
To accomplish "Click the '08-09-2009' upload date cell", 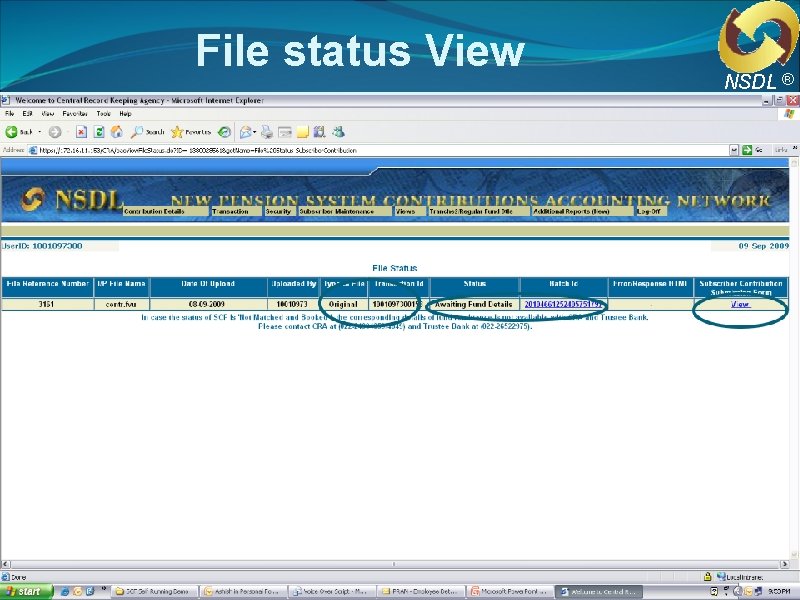I will tap(207, 304).
